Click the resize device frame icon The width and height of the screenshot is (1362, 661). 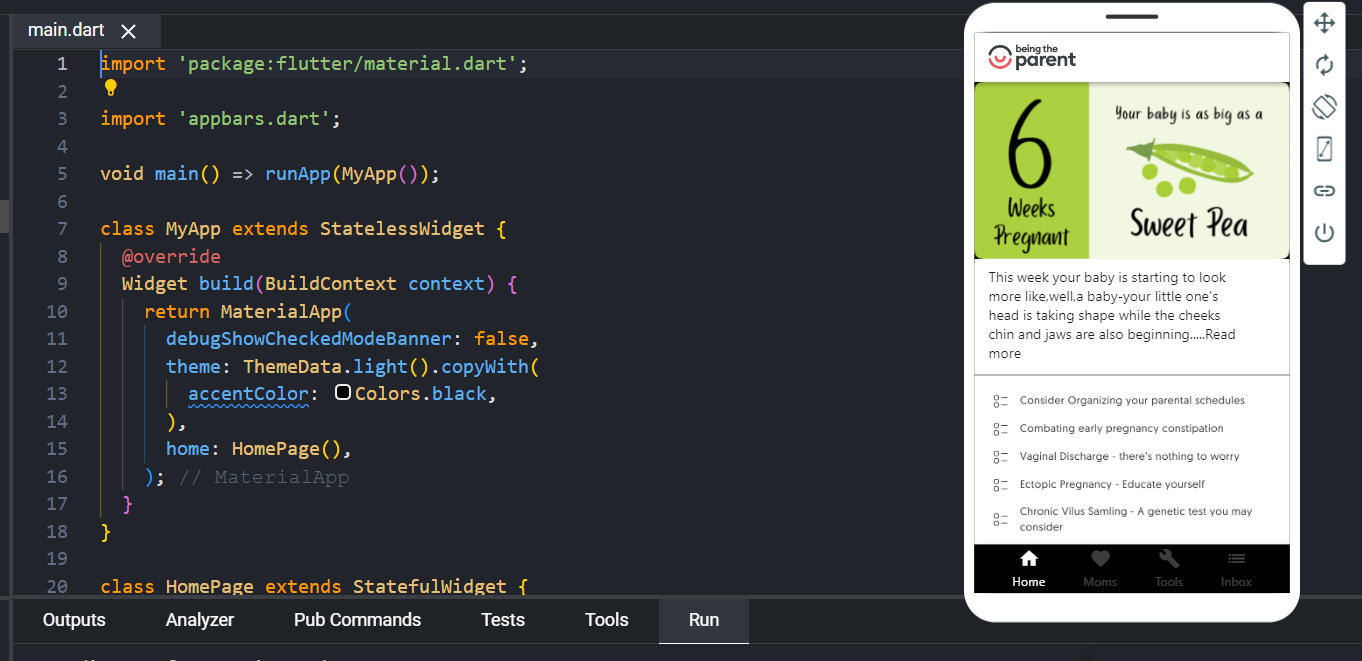[x=1324, y=148]
